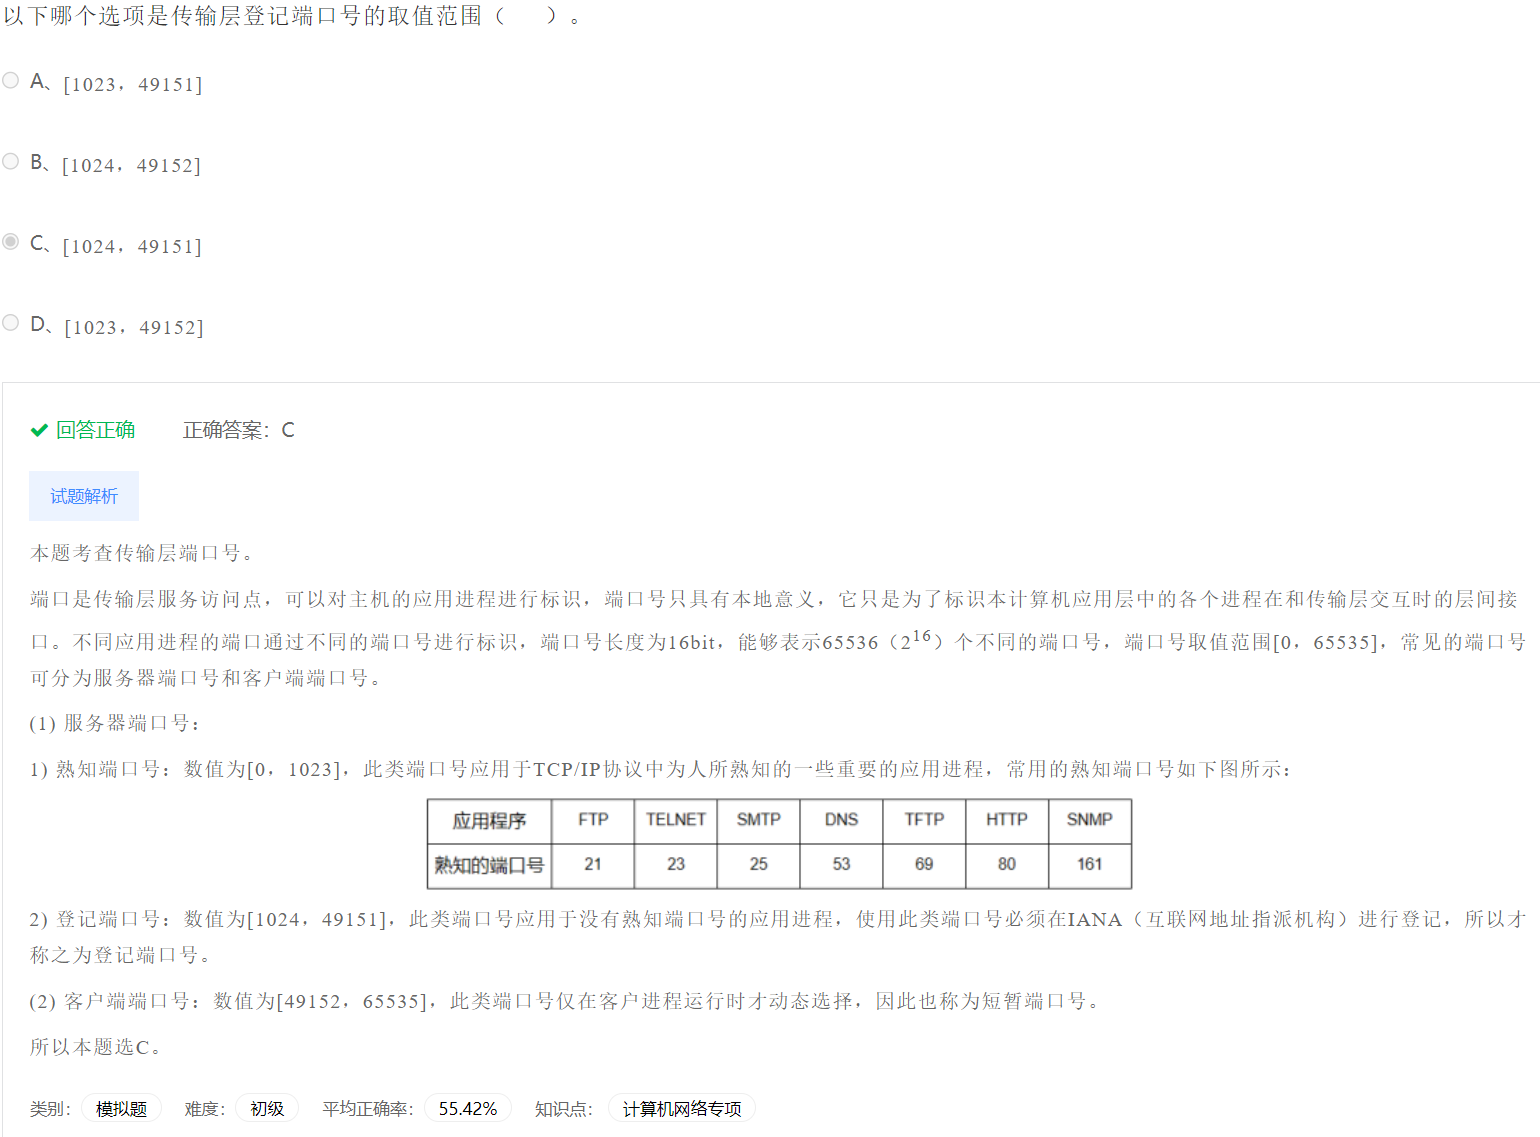Click the (1) 服务器端口号 heading line
The image size is (1540, 1137).
tap(115, 723)
